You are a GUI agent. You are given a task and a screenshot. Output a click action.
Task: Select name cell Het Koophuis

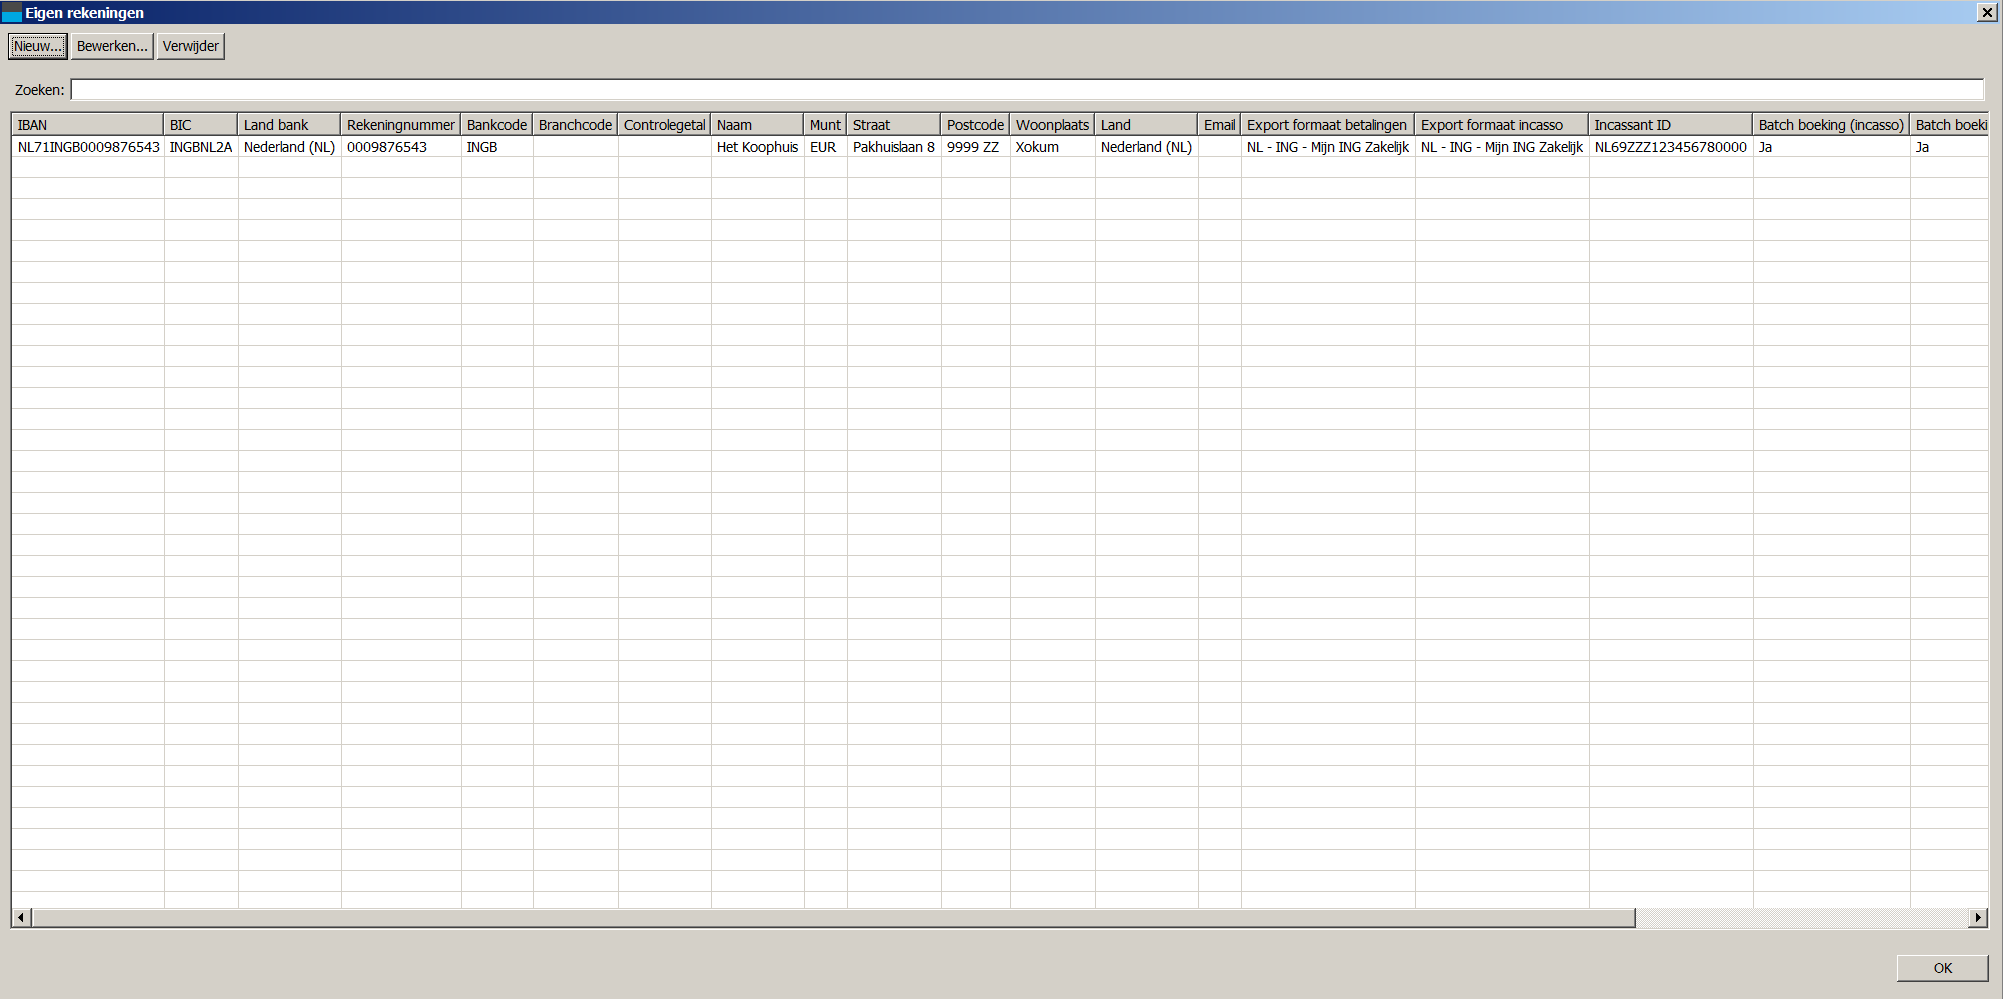[757, 147]
